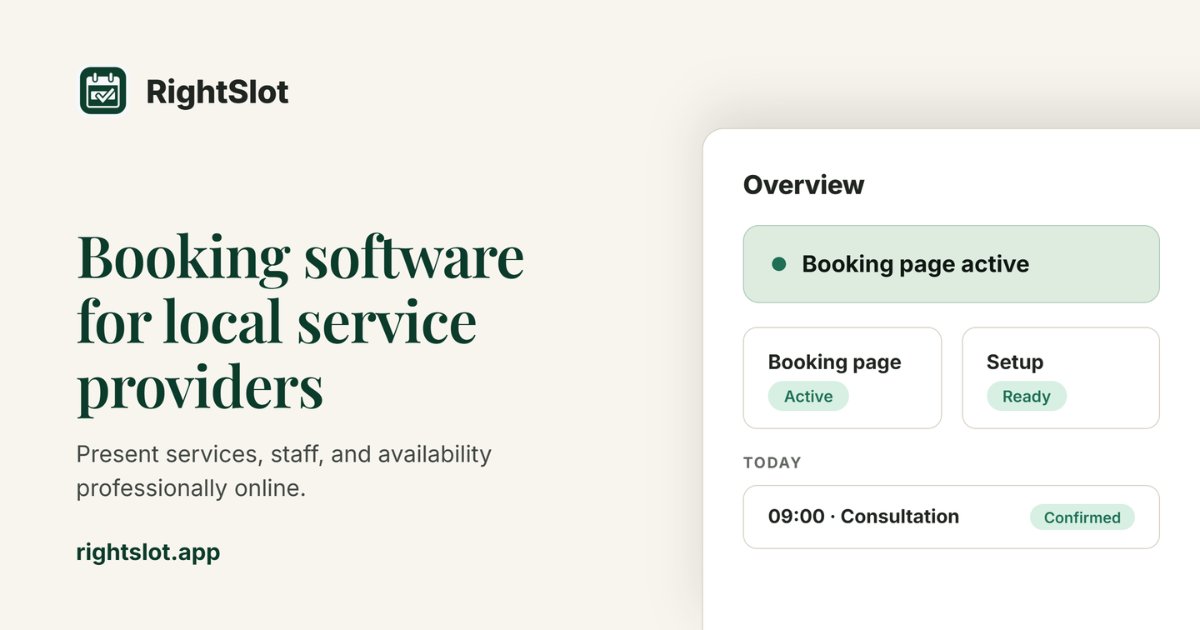The width and height of the screenshot is (1200, 630).
Task: Open the rightslot.app link
Action: point(148,552)
